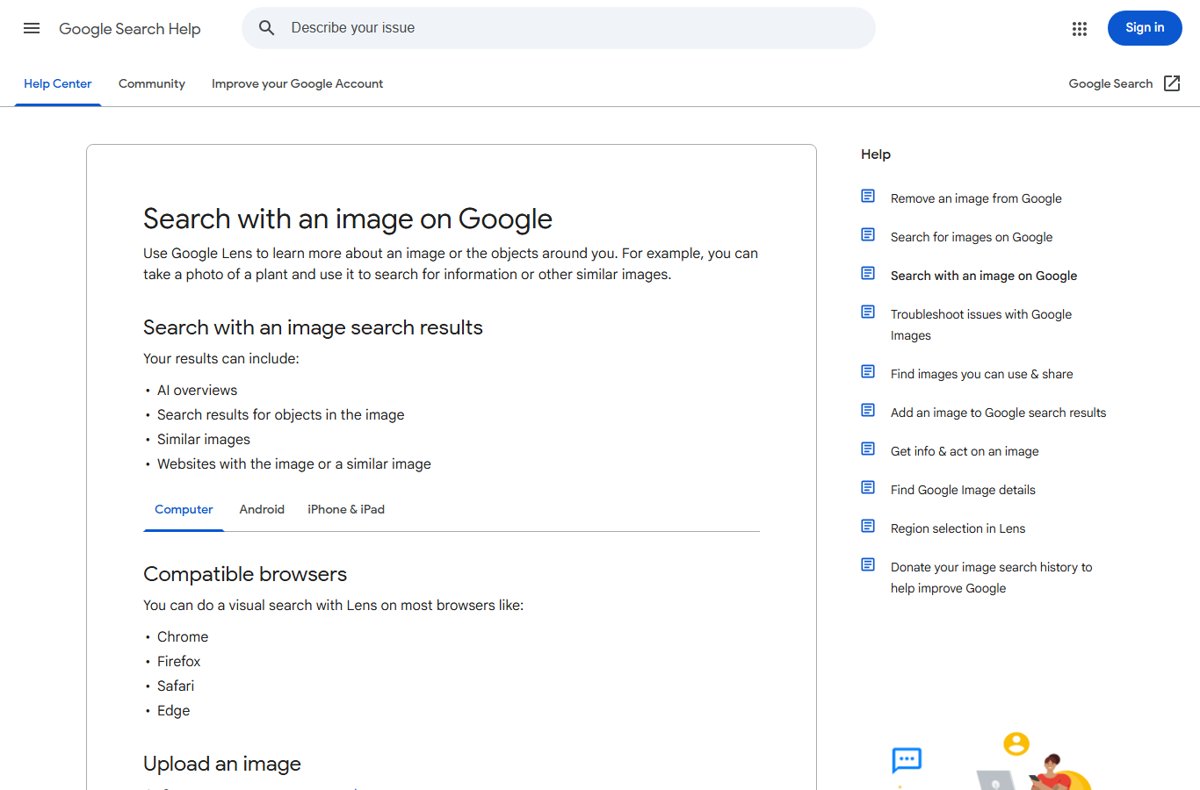Screen dimensions: 1200x790
Task: Click the Safari list item
Action: click(x=176, y=687)
